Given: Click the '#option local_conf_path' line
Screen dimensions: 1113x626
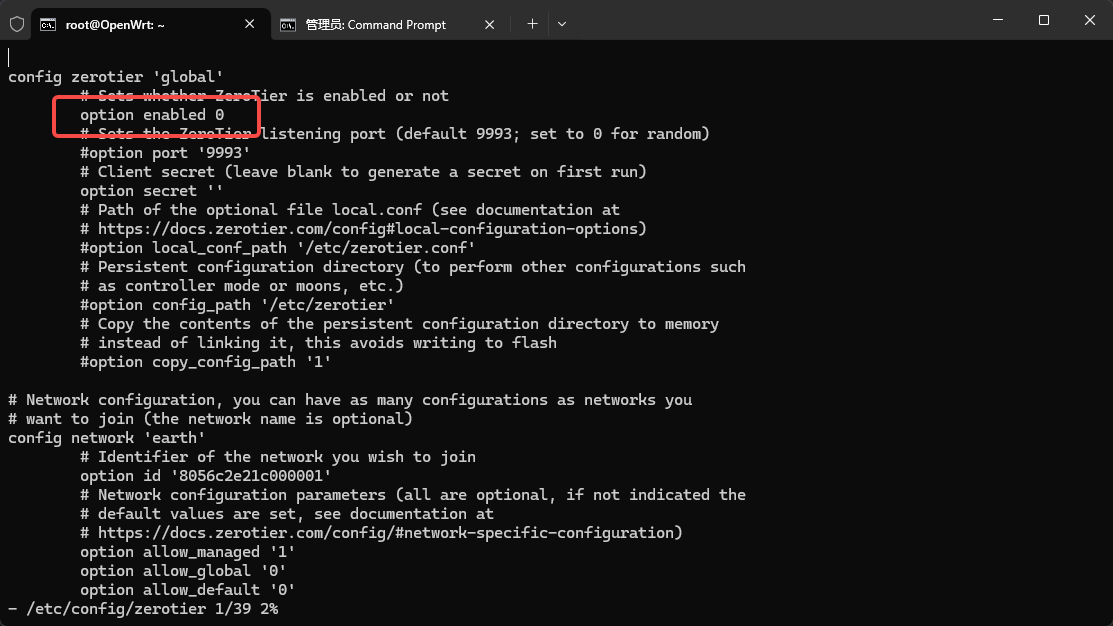Looking at the screenshot, I should point(278,248).
